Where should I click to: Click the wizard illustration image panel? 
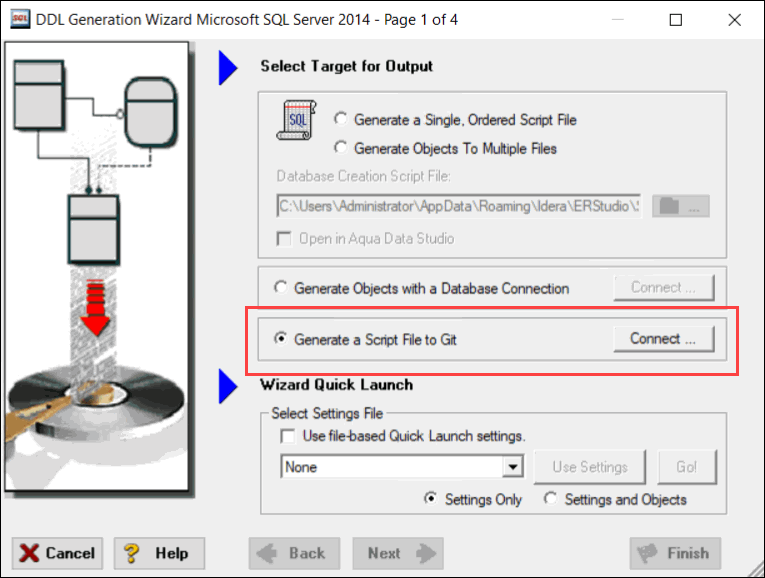[97, 266]
